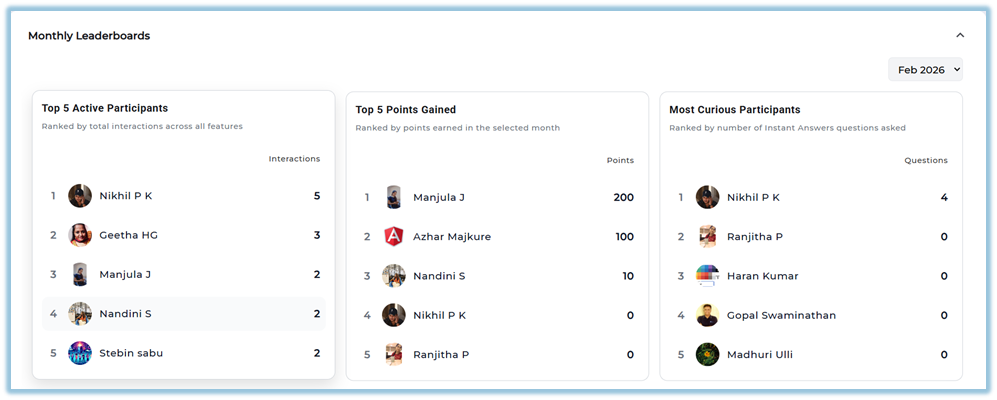Collapse the Monthly Leaderboards section

tap(960, 35)
